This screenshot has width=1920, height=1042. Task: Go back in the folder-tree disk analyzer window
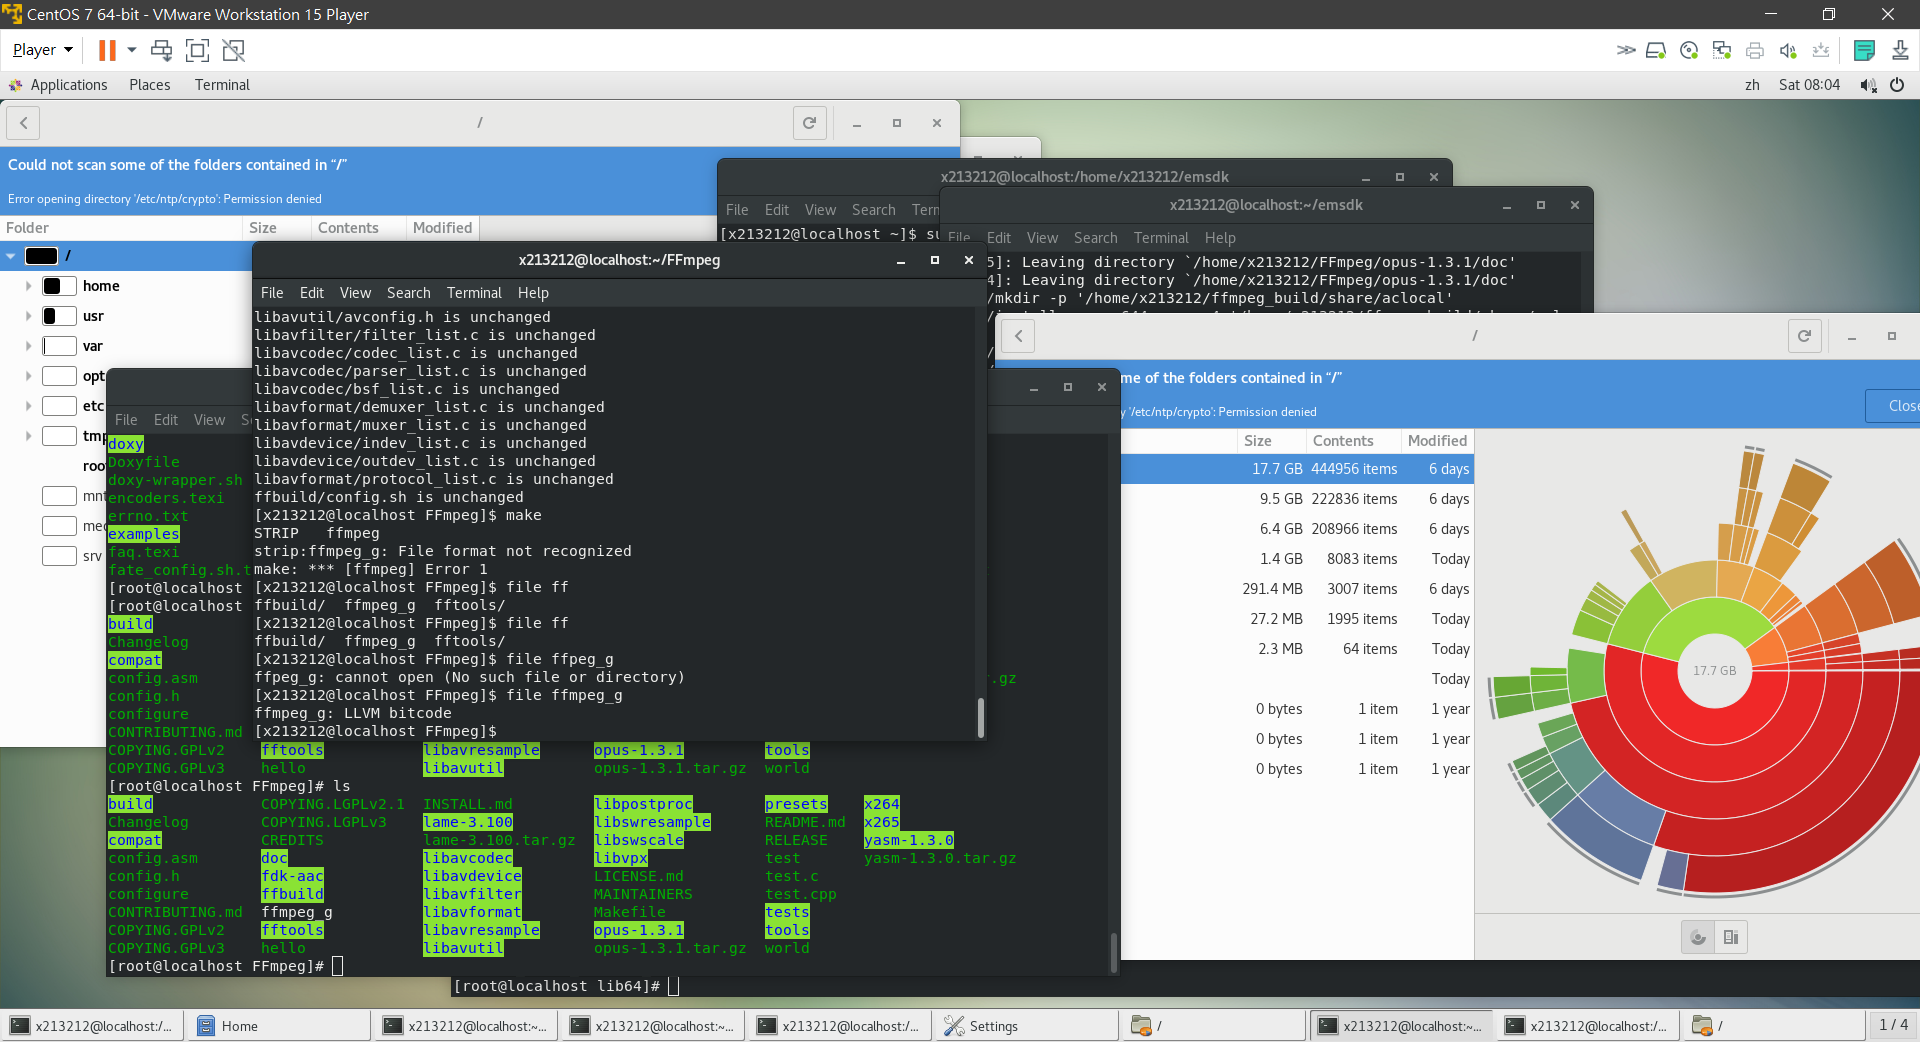pyautogui.click(x=24, y=123)
